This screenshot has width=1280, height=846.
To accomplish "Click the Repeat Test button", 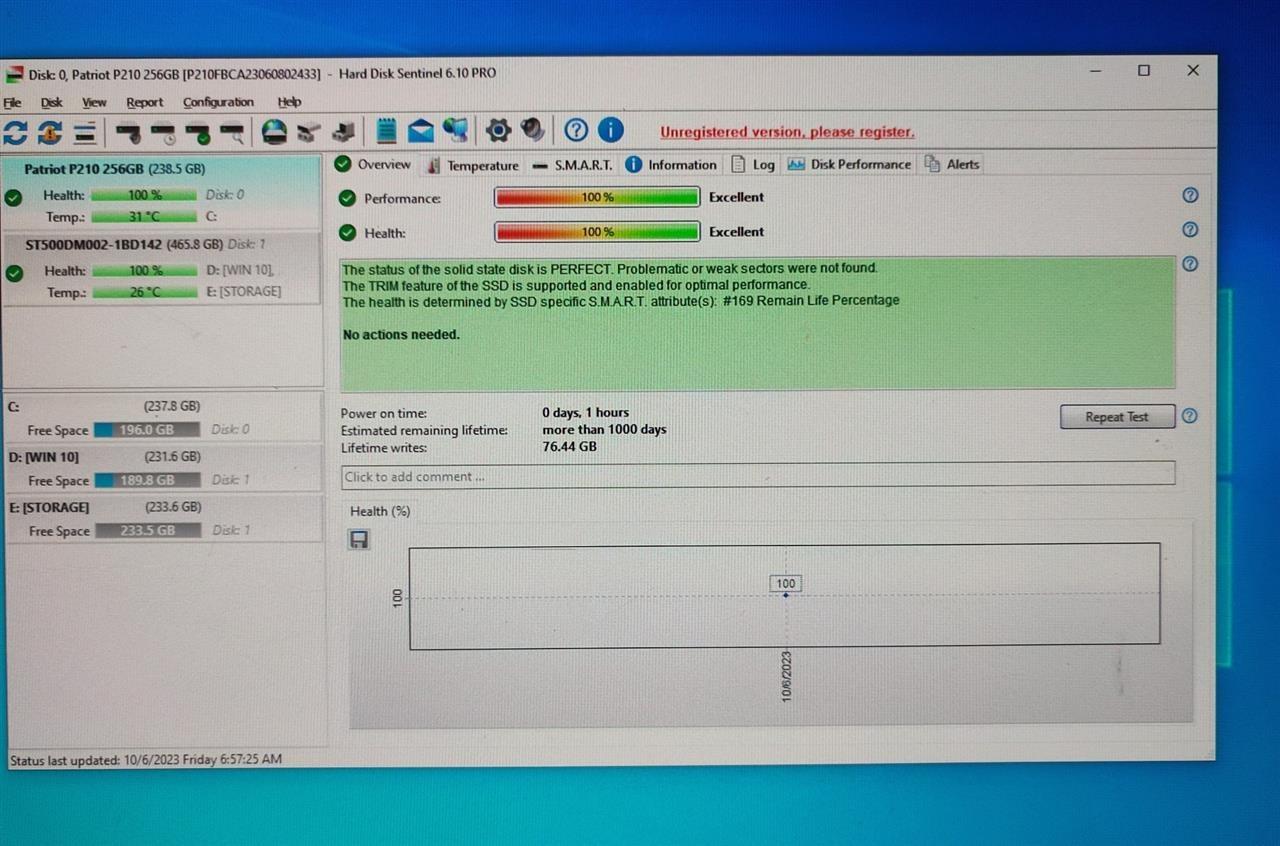I will 1117,417.
